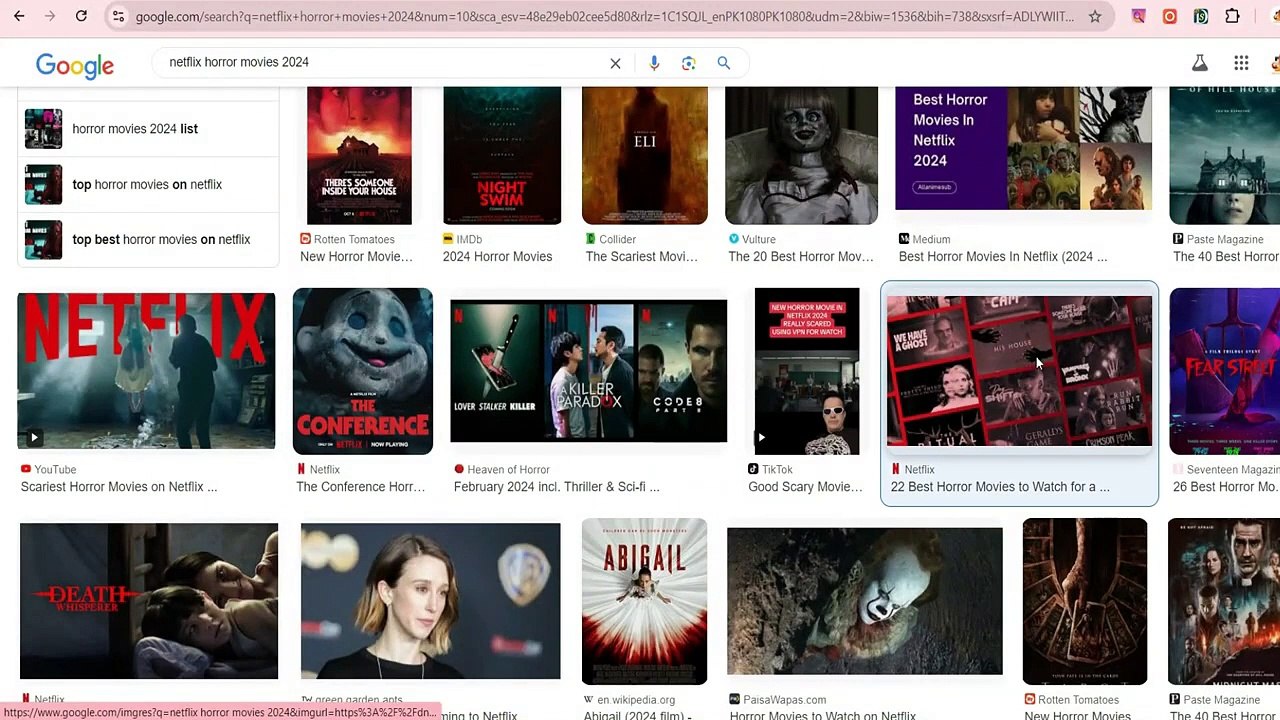The height and width of the screenshot is (720, 1280).
Task: Click the 'PaisaWapas.com' source label
Action: point(785,700)
